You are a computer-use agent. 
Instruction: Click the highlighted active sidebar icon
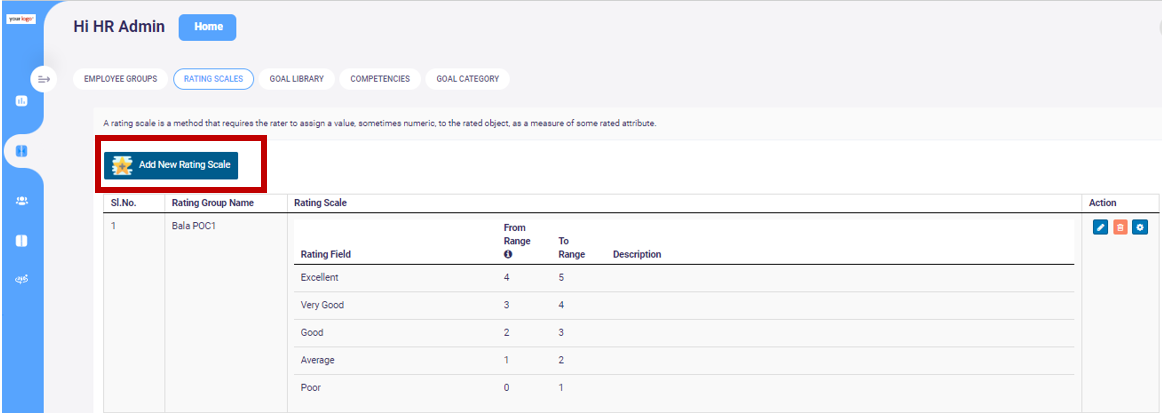tap(21, 151)
